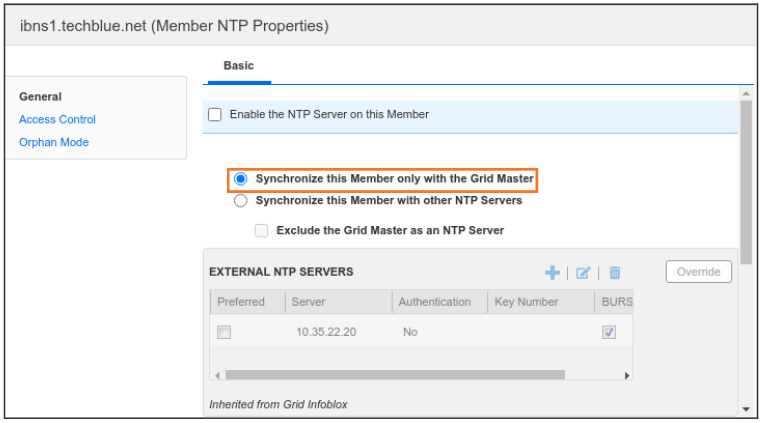The height and width of the screenshot is (423, 761).
Task: Tick the Preferred checkbox for 10.35.22.20
Action: [225, 332]
